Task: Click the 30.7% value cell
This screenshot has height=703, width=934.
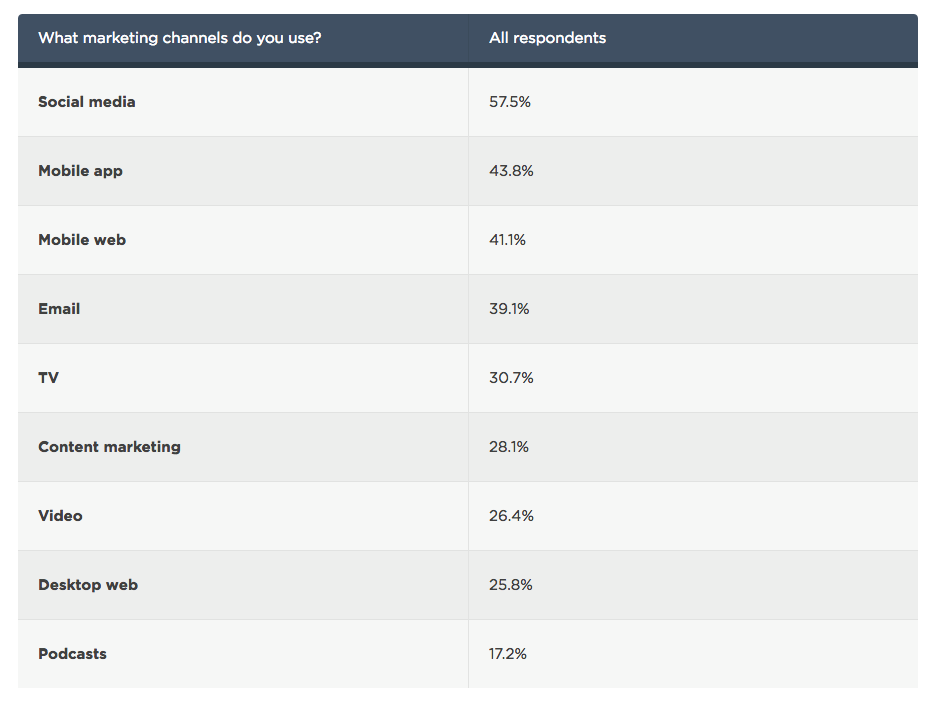Action: coord(511,378)
